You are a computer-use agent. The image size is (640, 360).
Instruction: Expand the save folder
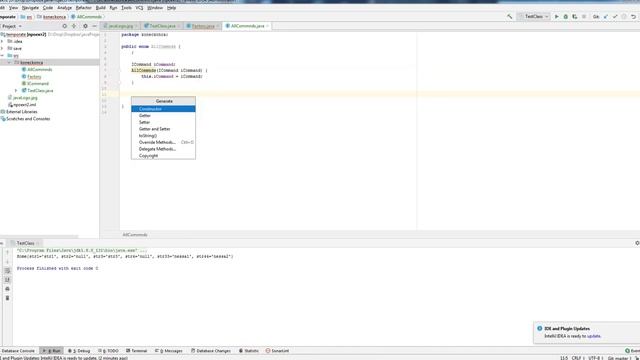2,48
